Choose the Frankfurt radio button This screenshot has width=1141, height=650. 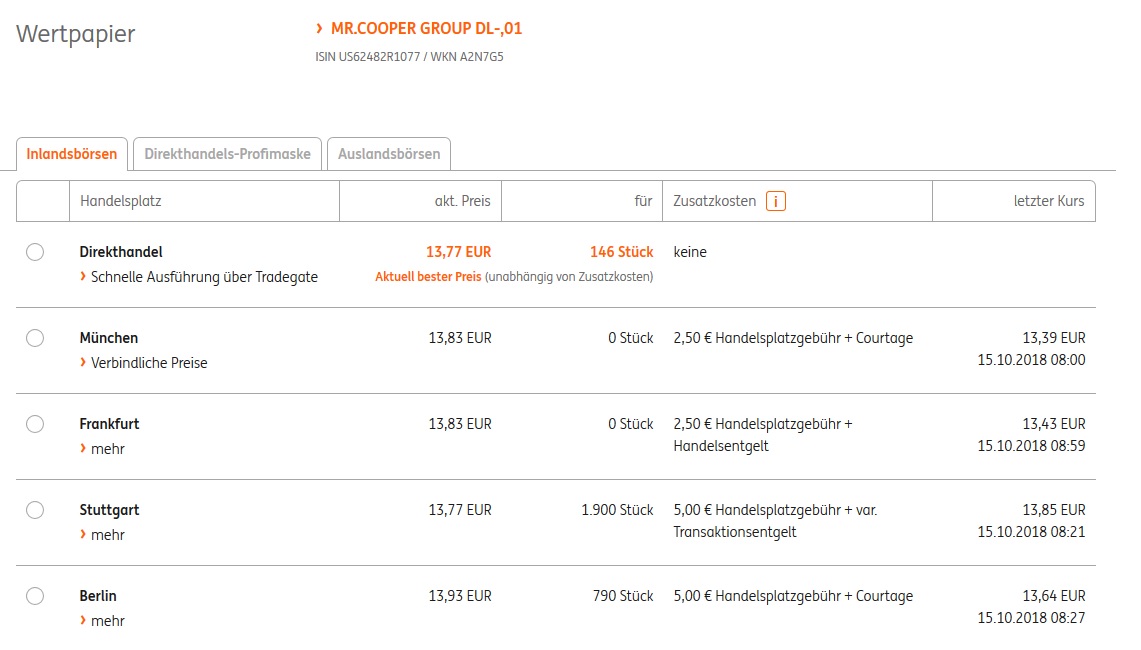pyautogui.click(x=35, y=424)
